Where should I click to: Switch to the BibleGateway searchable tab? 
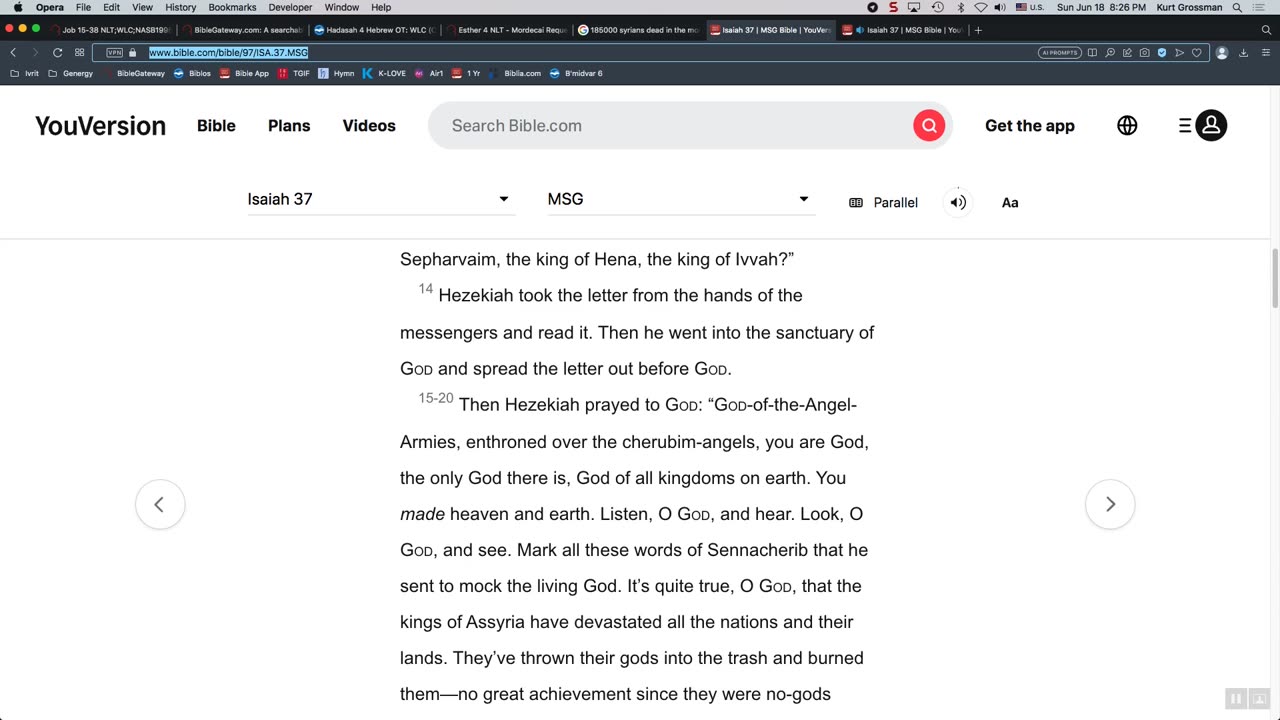[243, 30]
